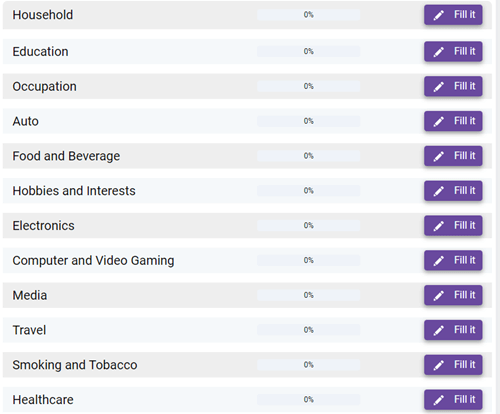500x414 pixels.
Task: Click the pencil icon in the Household row
Action: (439, 15)
